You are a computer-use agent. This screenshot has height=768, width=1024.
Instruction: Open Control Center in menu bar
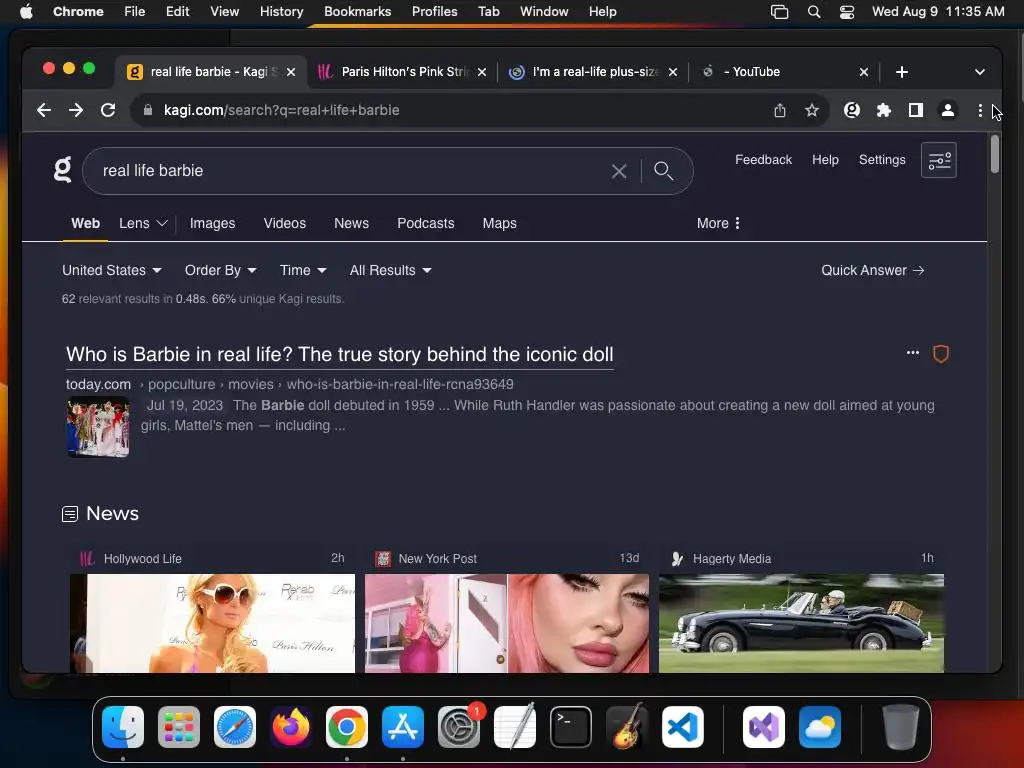coord(846,12)
